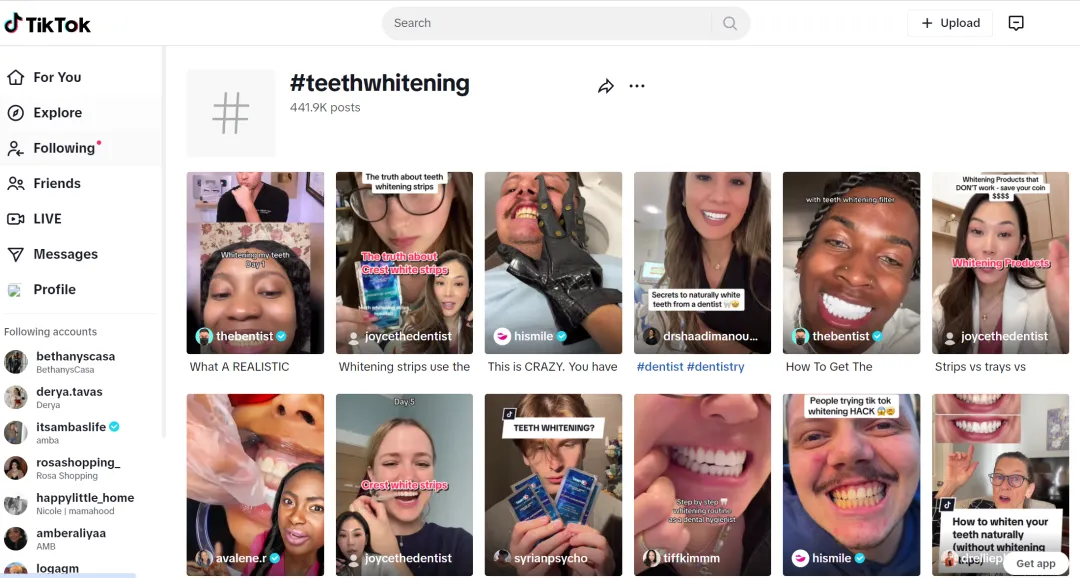This screenshot has width=1080, height=578.
Task: Open the #dentist hashtag link
Action: click(x=660, y=367)
